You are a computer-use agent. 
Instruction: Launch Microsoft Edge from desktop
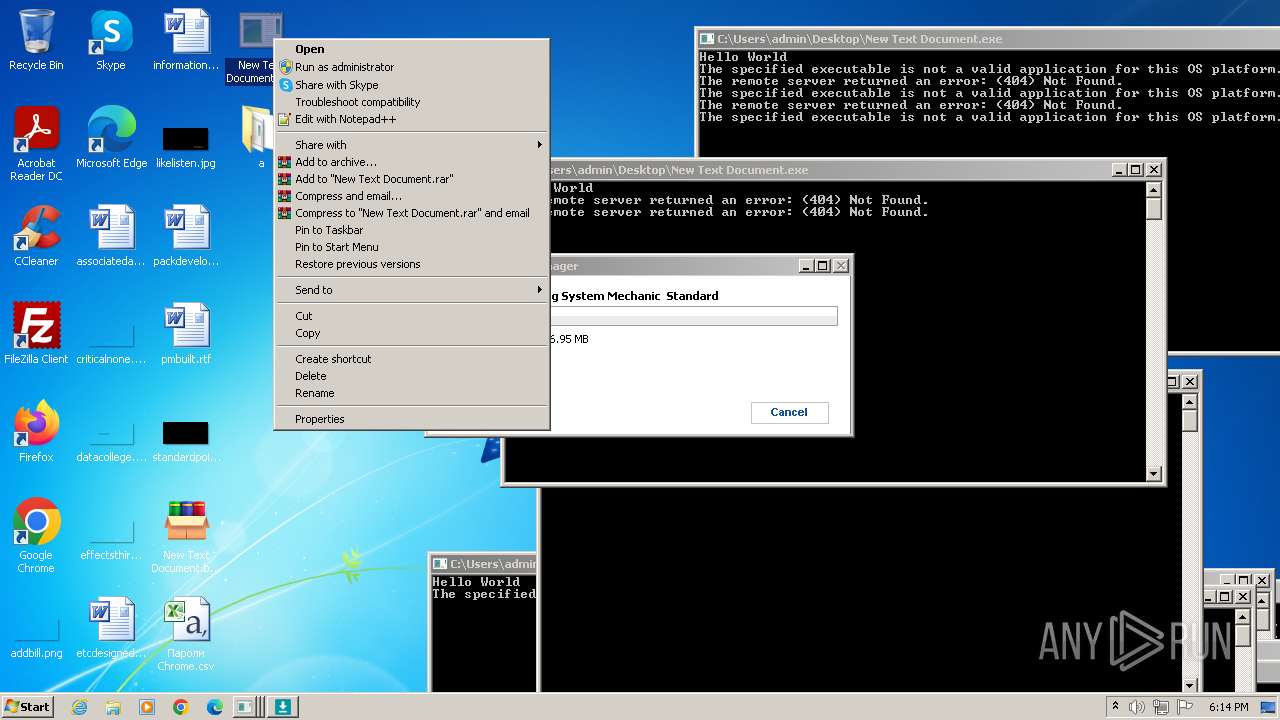tap(111, 139)
